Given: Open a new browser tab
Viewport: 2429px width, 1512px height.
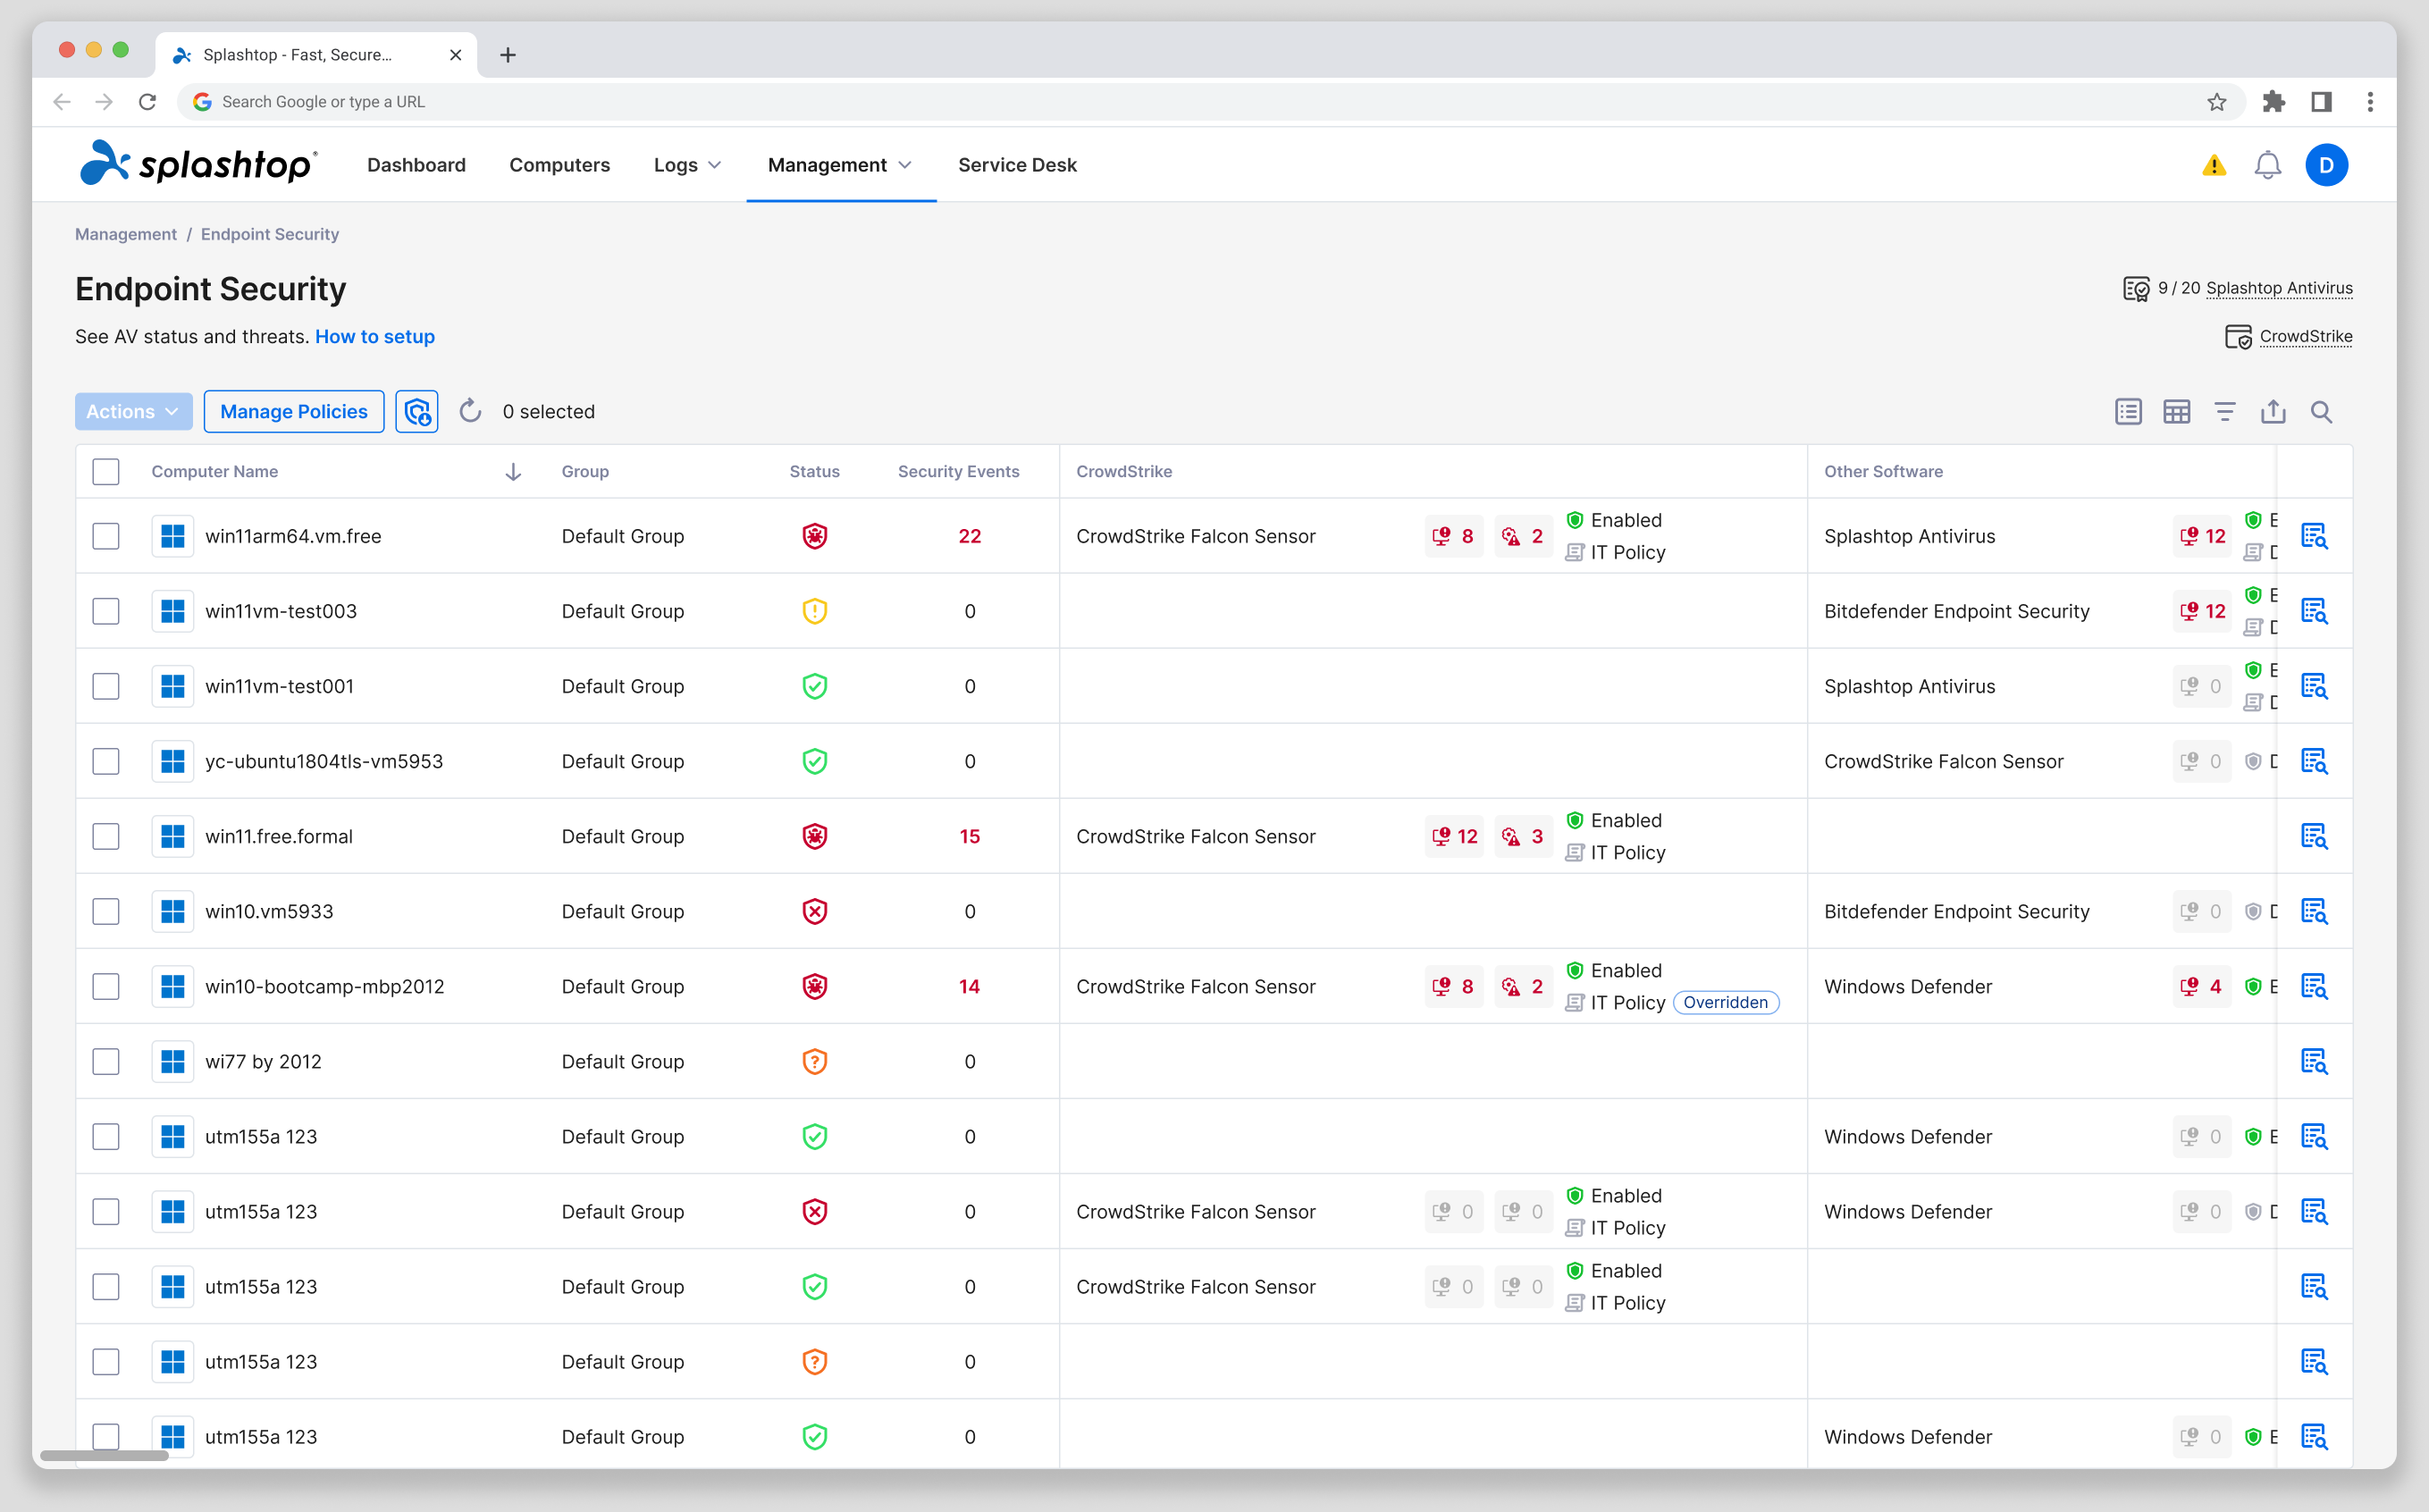Looking at the screenshot, I should click(x=508, y=55).
